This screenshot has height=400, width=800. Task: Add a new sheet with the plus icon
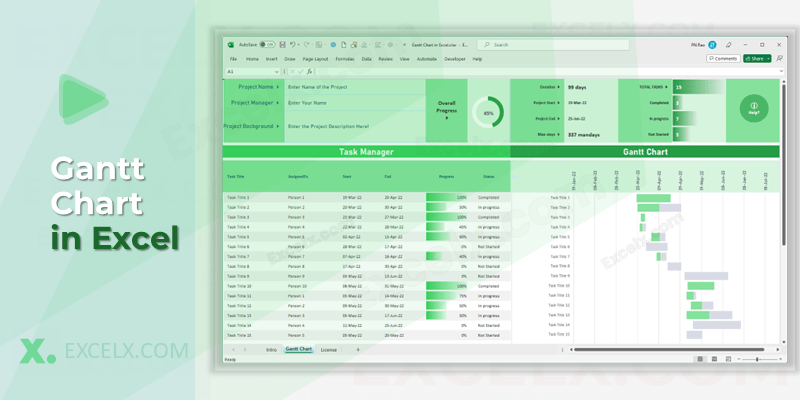coord(358,350)
